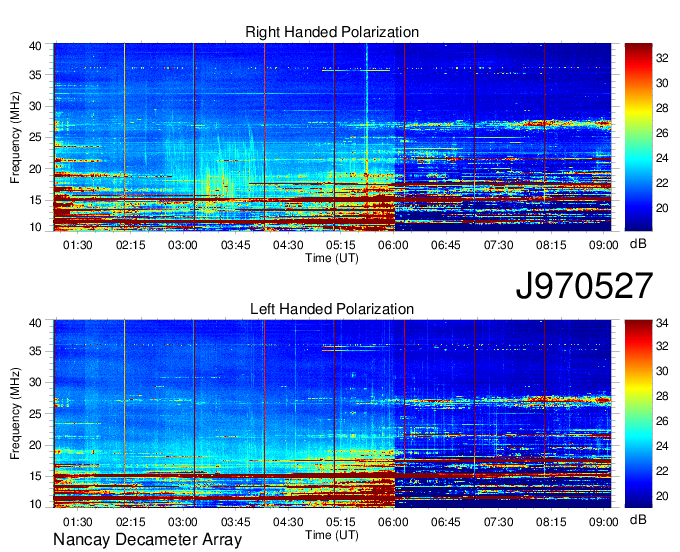Click the 30 MHz tick of the Right Handed plot
This screenshot has height=552, width=680.
pos(35,106)
